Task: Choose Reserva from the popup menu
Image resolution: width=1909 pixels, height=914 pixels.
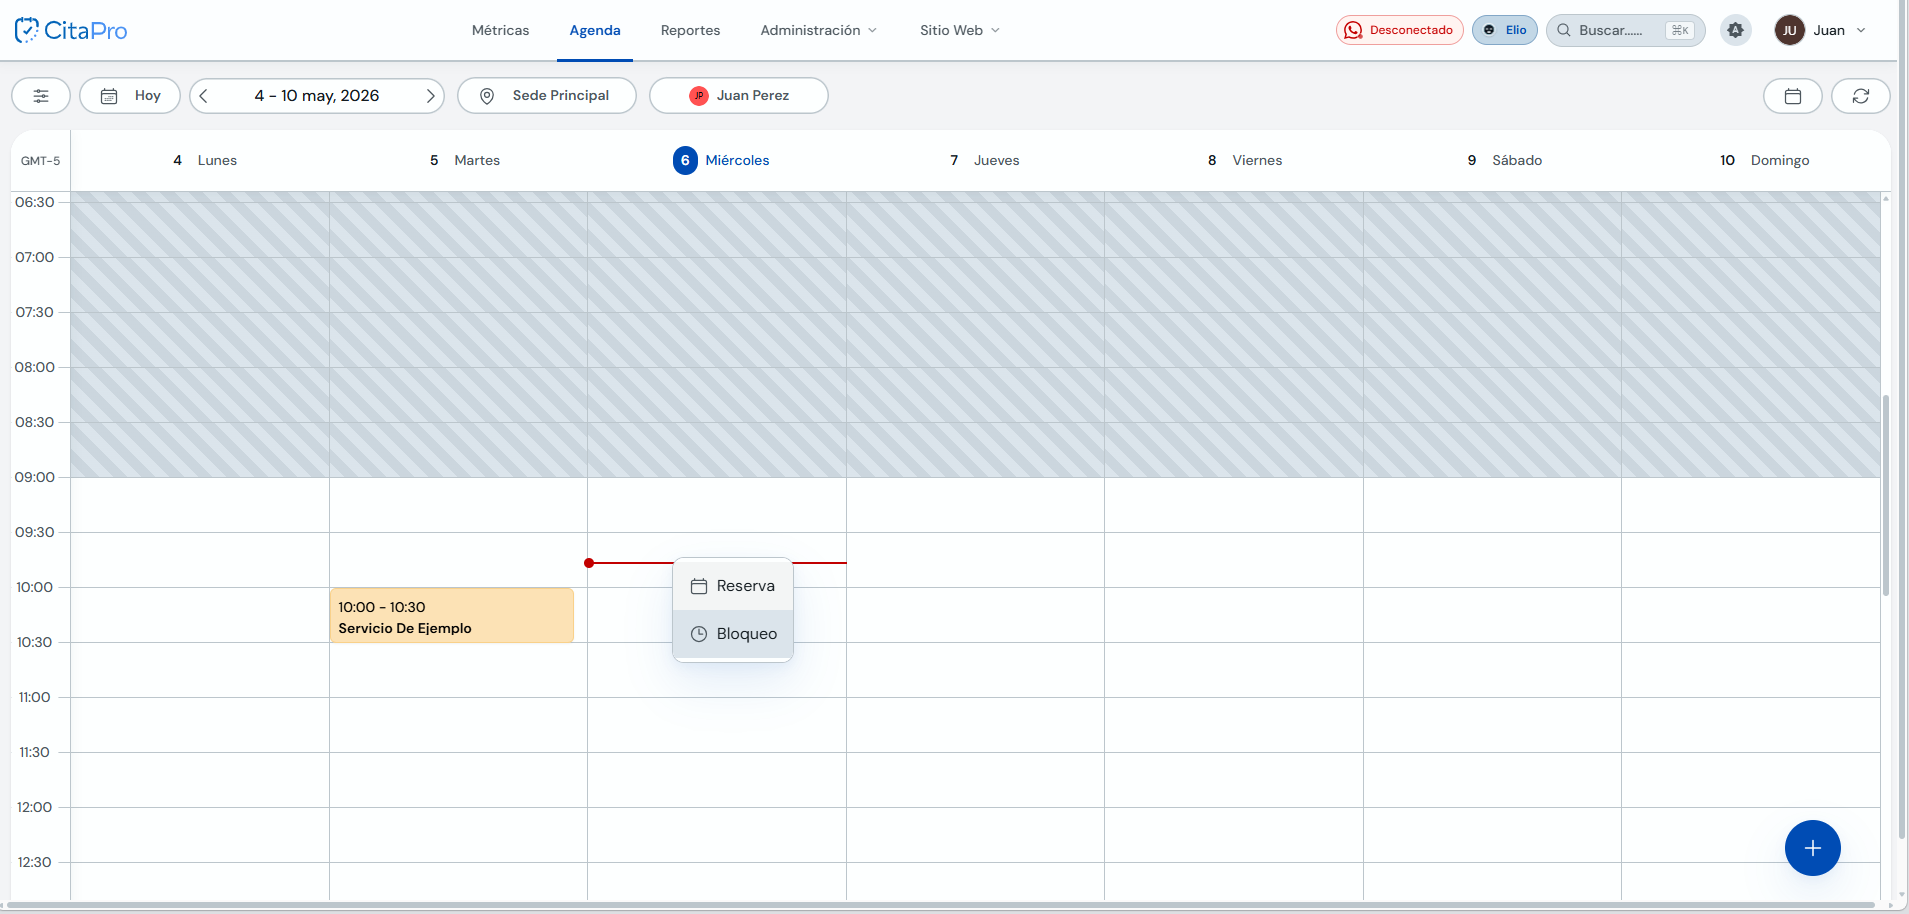Action: pyautogui.click(x=733, y=586)
